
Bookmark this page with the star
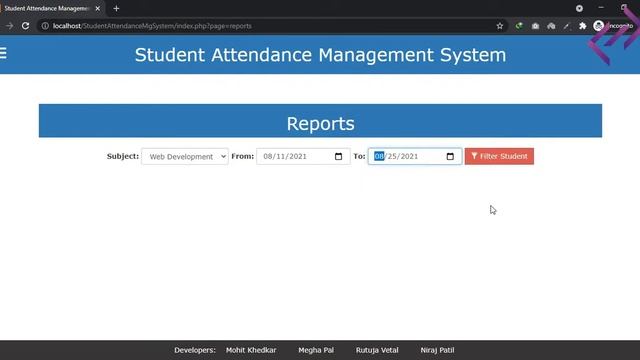point(500,26)
